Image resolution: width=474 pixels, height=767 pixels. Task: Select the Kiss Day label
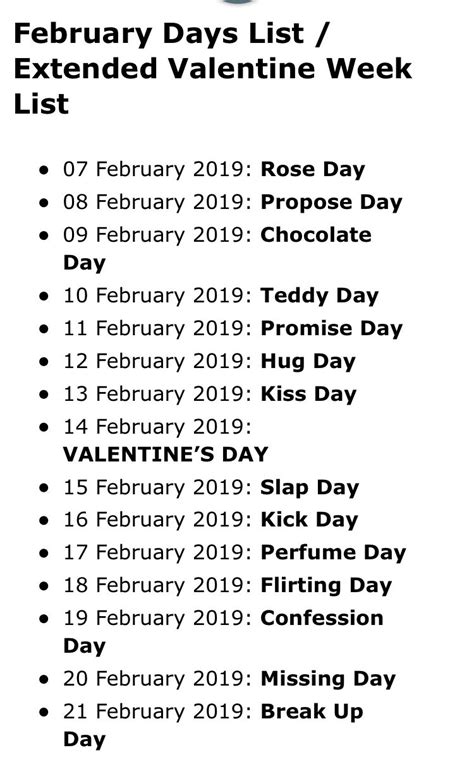(x=308, y=394)
